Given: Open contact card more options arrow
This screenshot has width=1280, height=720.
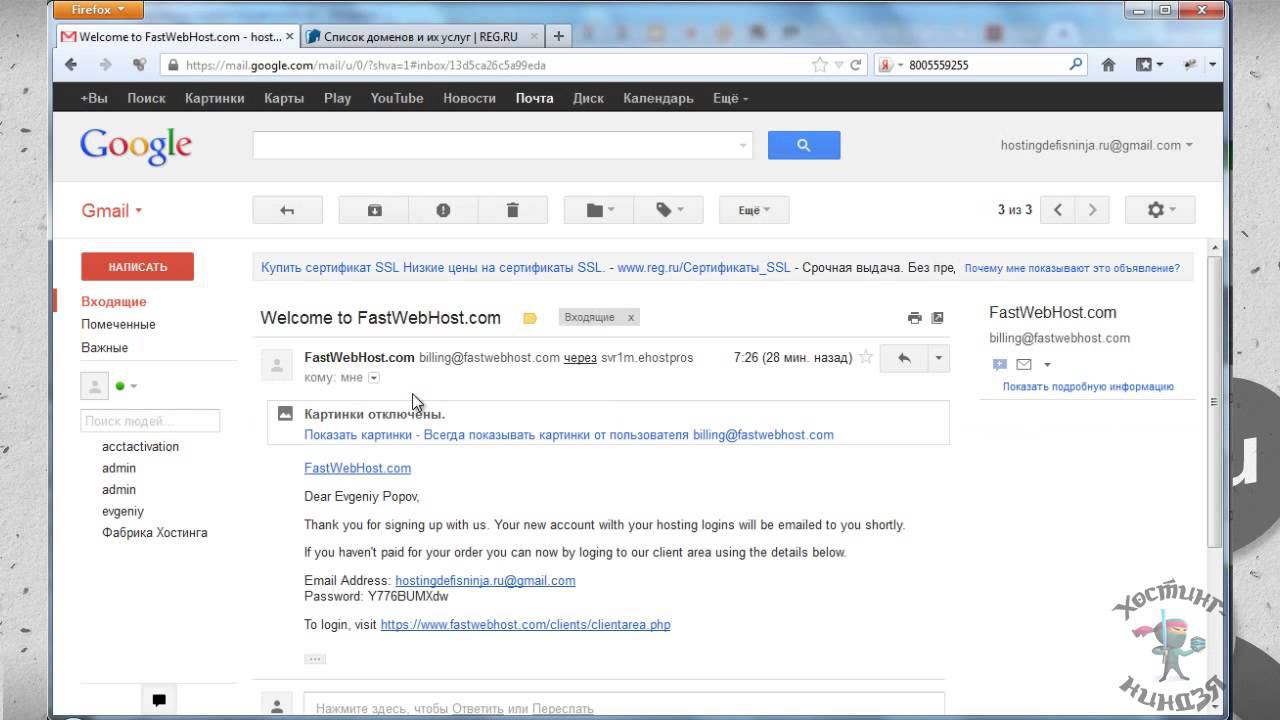Looking at the screenshot, I should coord(1047,365).
